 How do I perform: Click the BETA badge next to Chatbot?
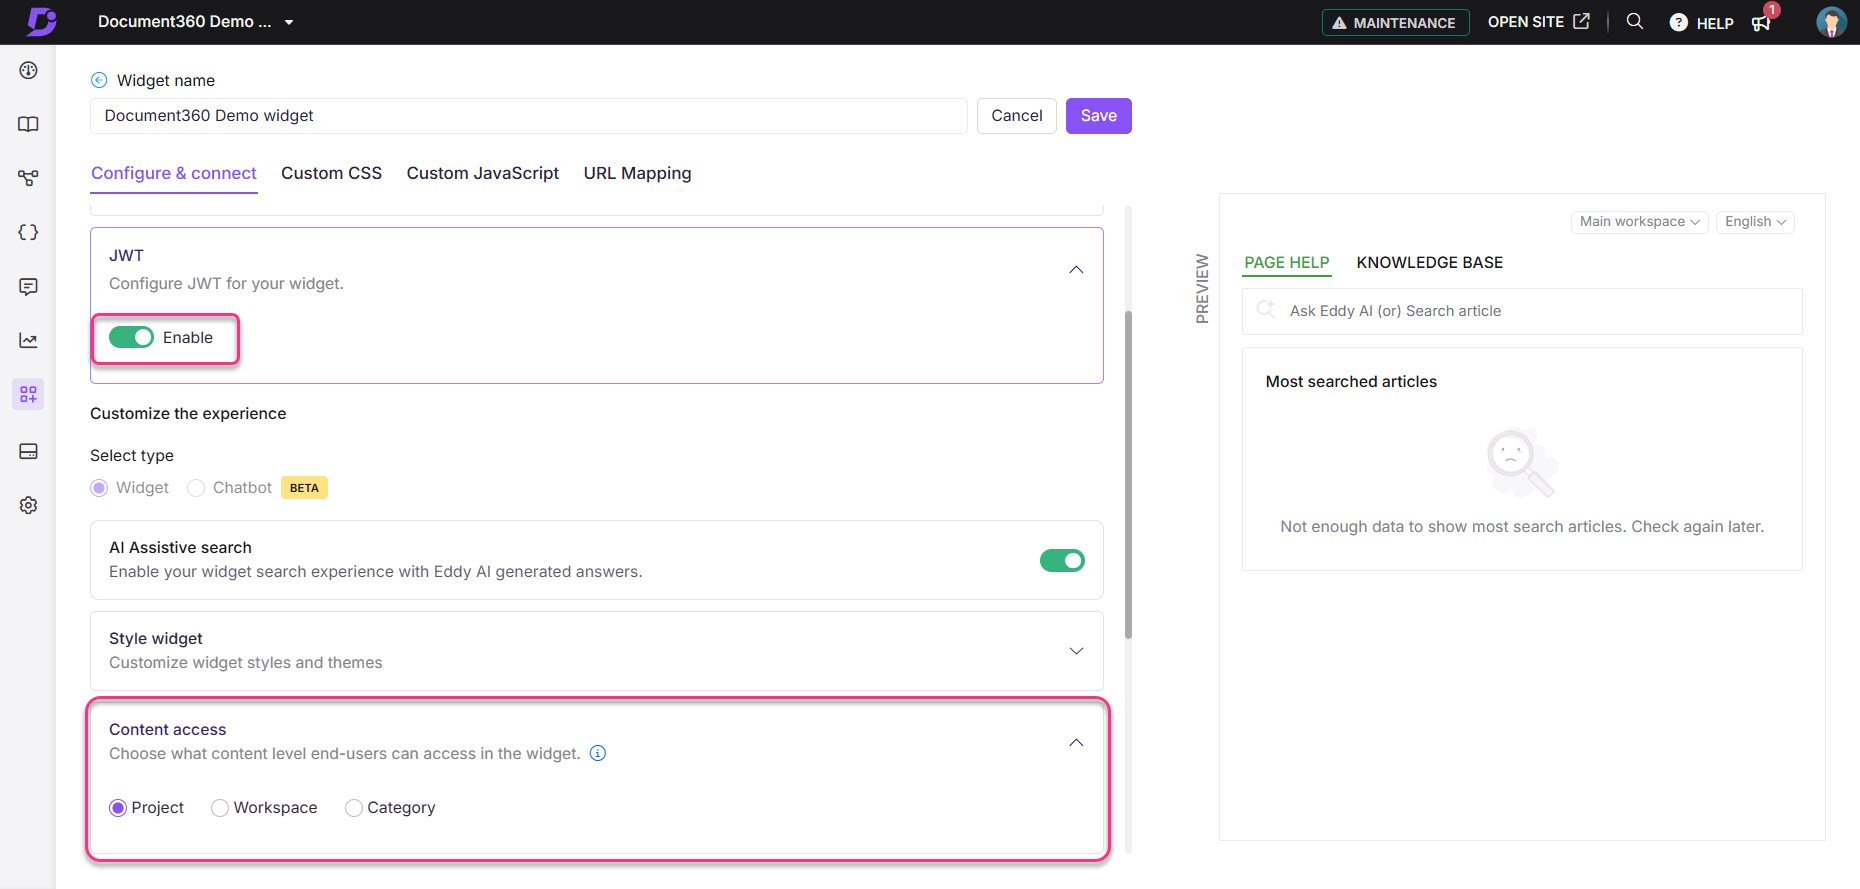pos(304,488)
